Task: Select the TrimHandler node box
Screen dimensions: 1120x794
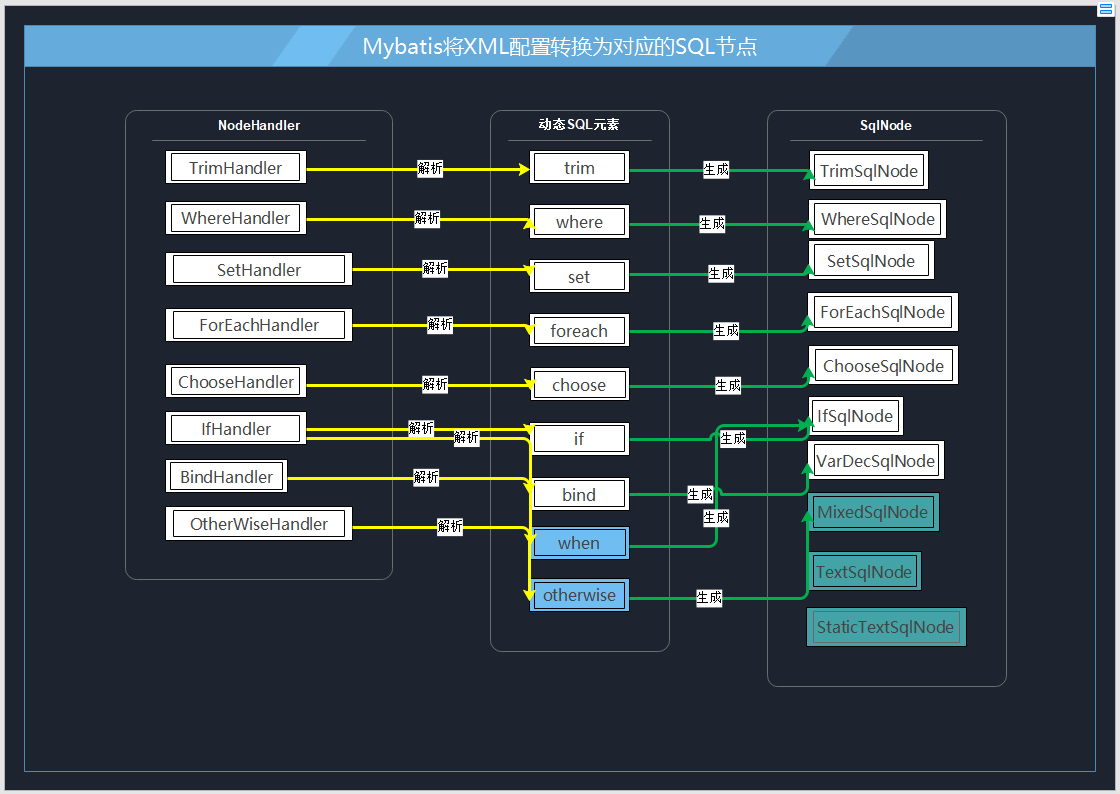Action: [236, 167]
